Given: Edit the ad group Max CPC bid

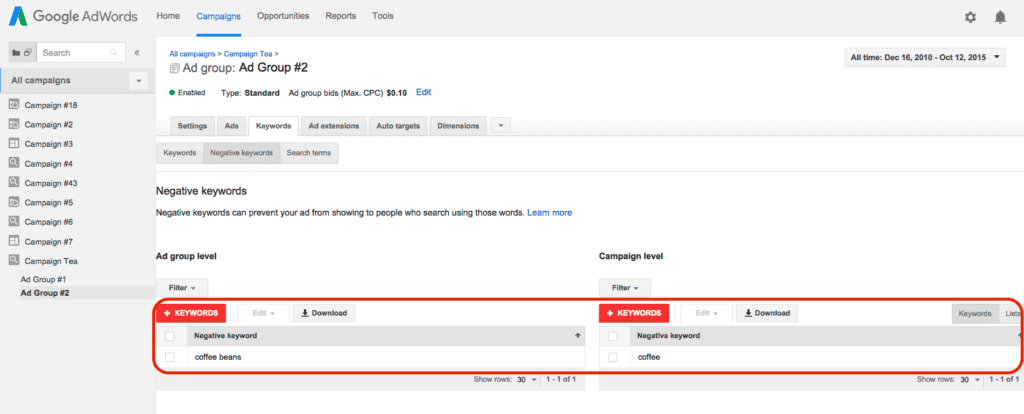Looking at the screenshot, I should 423,92.
